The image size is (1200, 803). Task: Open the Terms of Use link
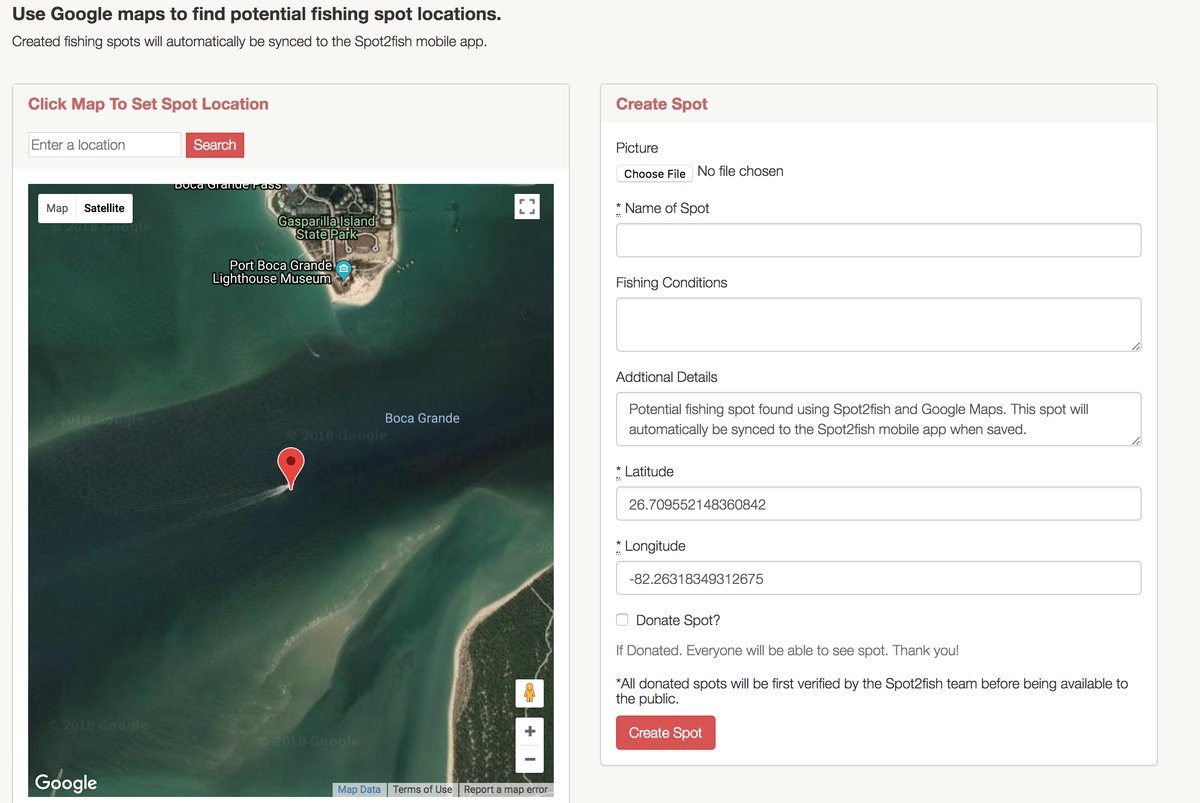422,790
